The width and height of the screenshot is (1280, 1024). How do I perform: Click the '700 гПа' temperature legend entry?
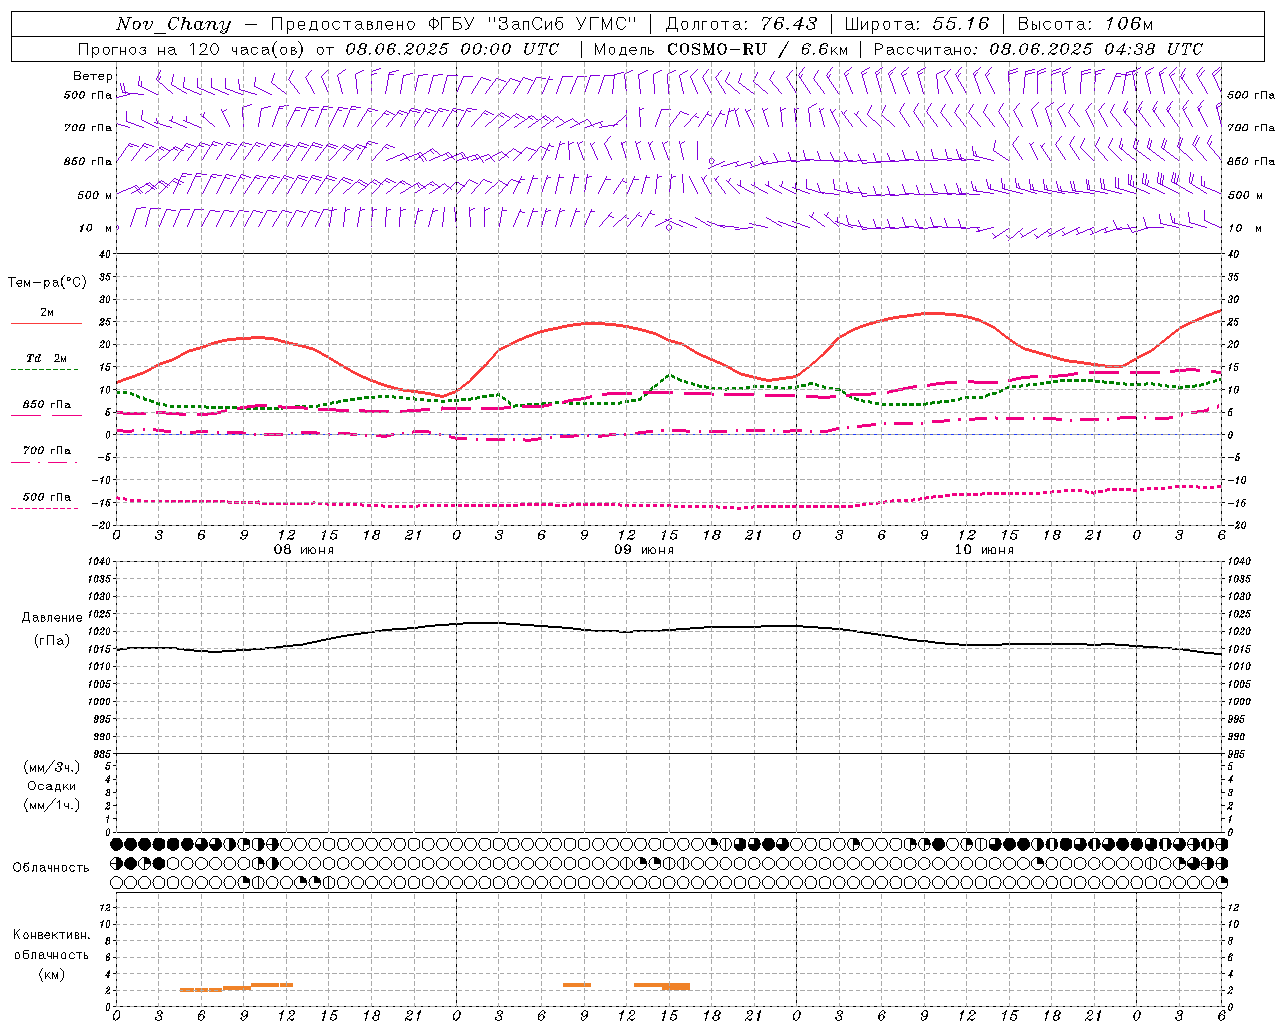46,450
